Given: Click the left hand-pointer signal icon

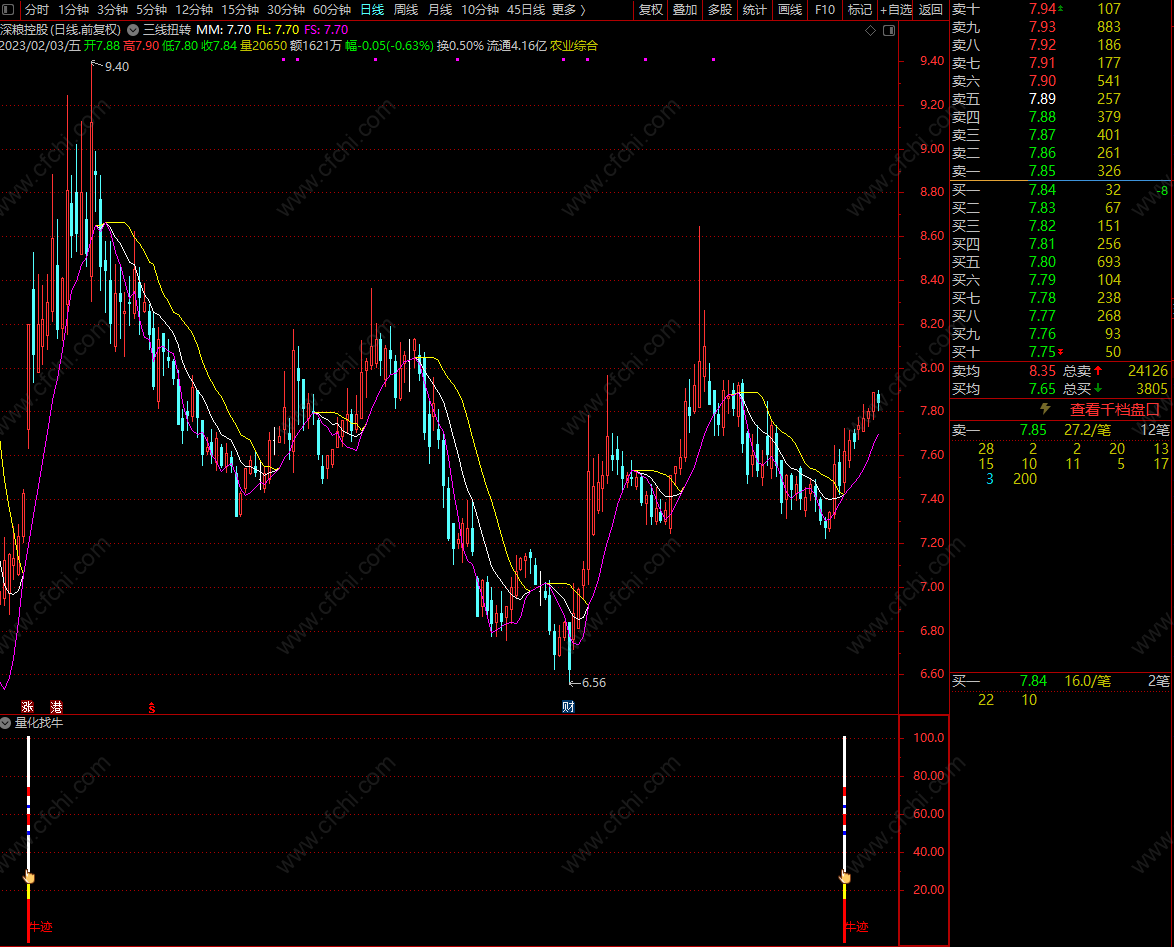Looking at the screenshot, I should point(28,877).
